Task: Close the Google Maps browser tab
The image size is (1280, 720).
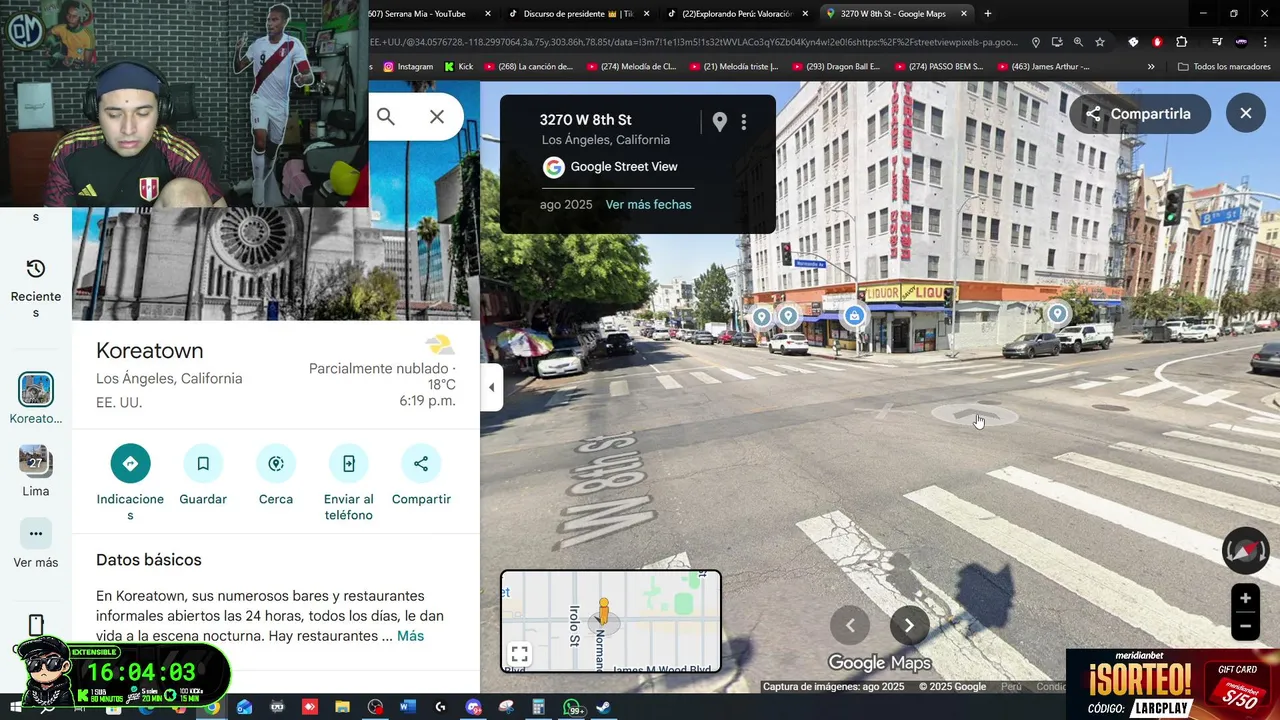Action: pyautogui.click(x=964, y=14)
